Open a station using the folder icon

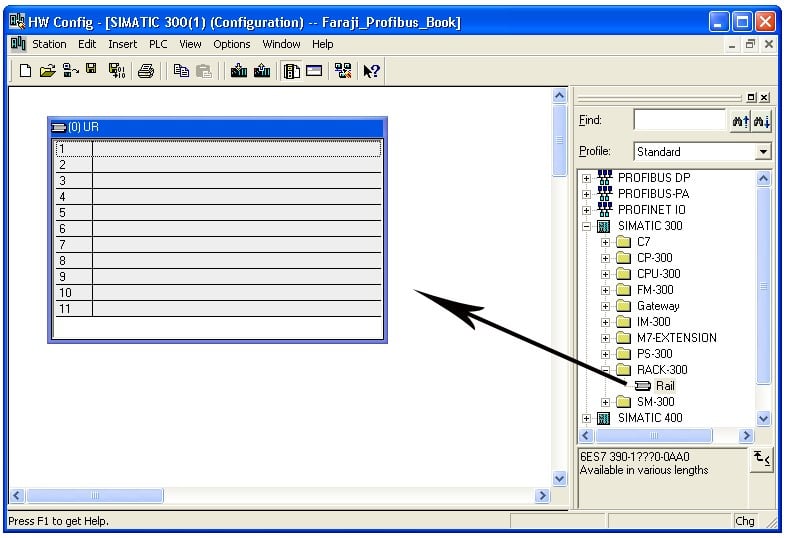coord(47,71)
